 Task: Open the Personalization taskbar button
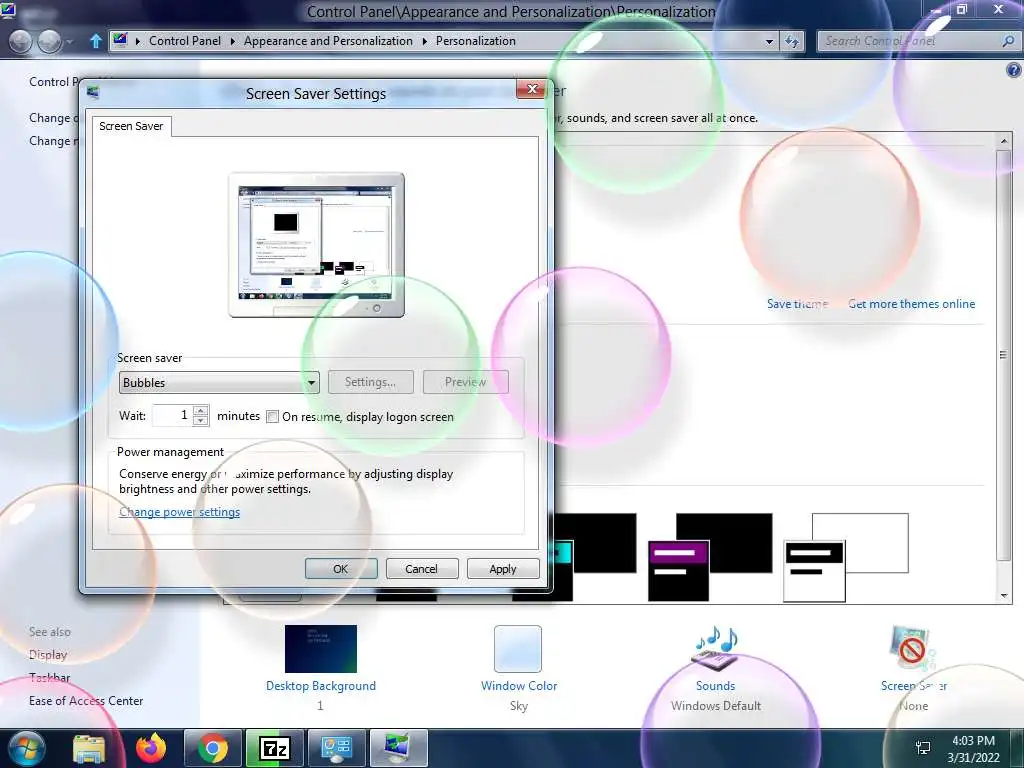[398, 748]
